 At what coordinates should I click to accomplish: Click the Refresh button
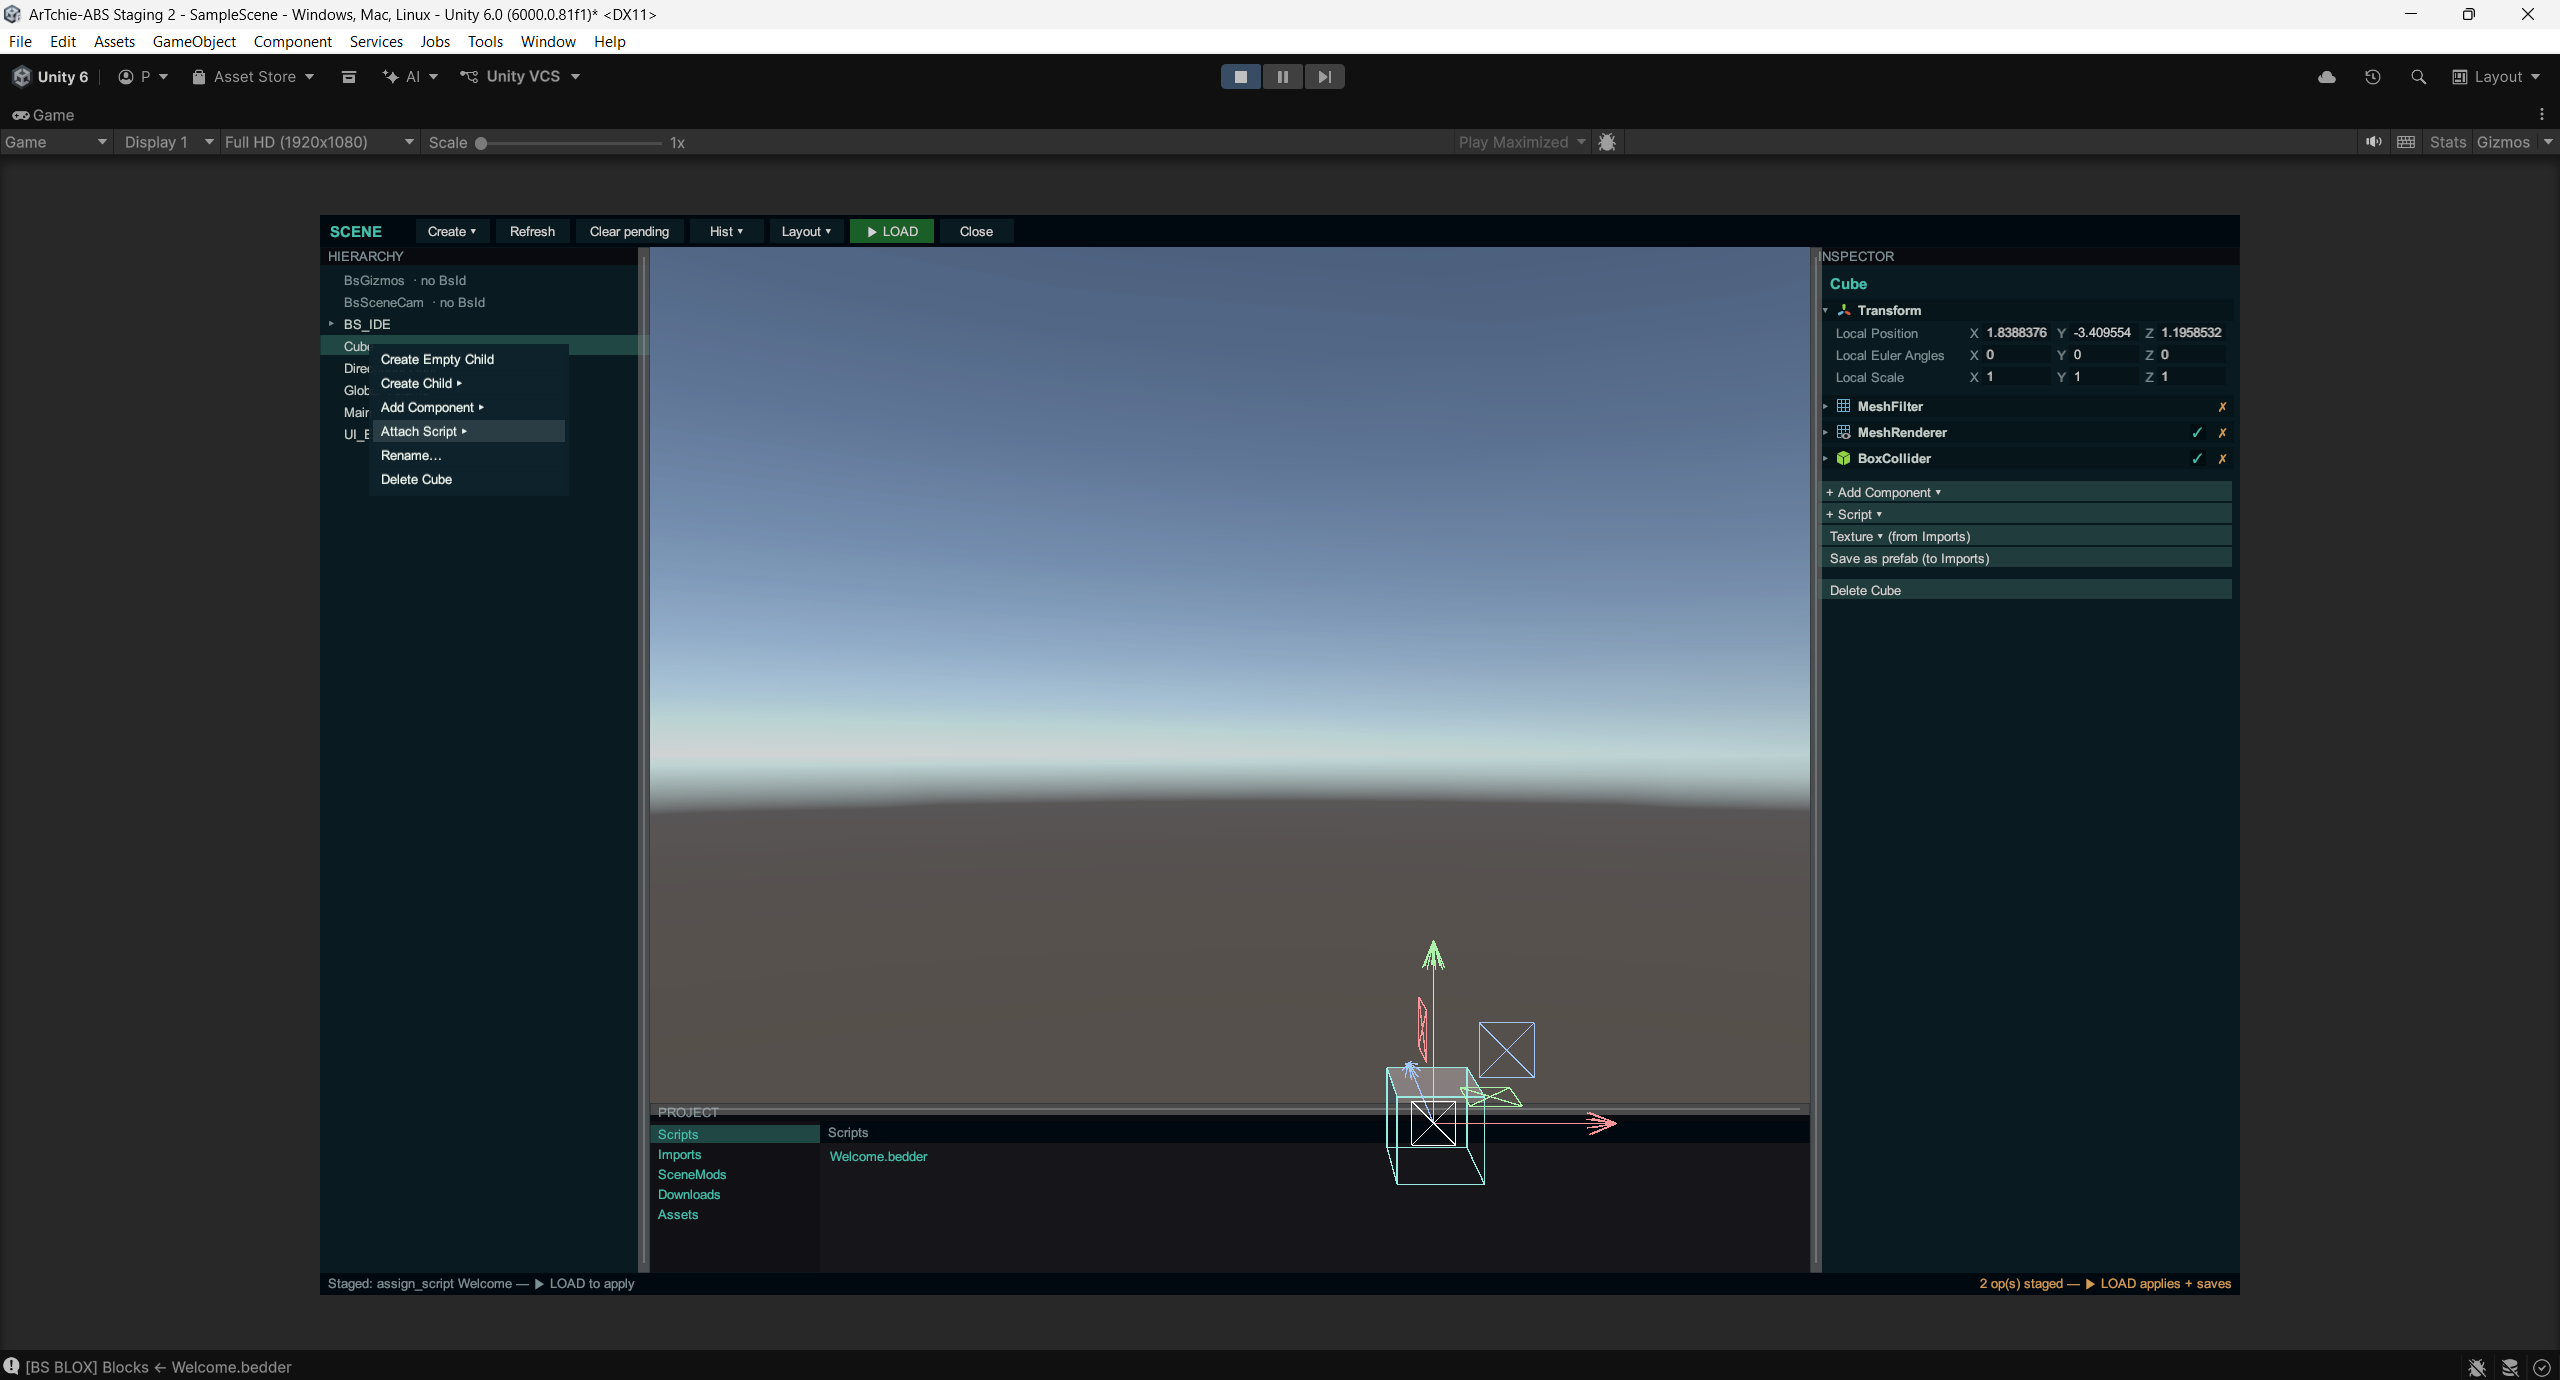click(532, 231)
